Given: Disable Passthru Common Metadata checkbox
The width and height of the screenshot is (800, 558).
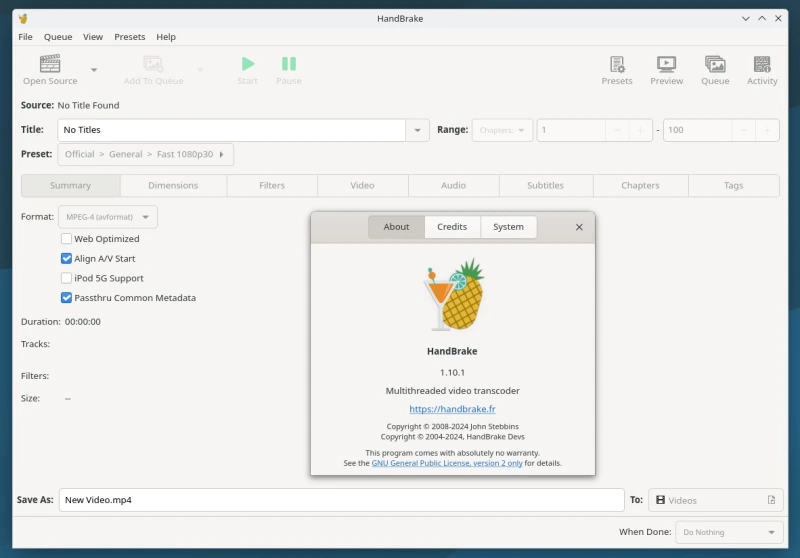Looking at the screenshot, I should point(66,297).
